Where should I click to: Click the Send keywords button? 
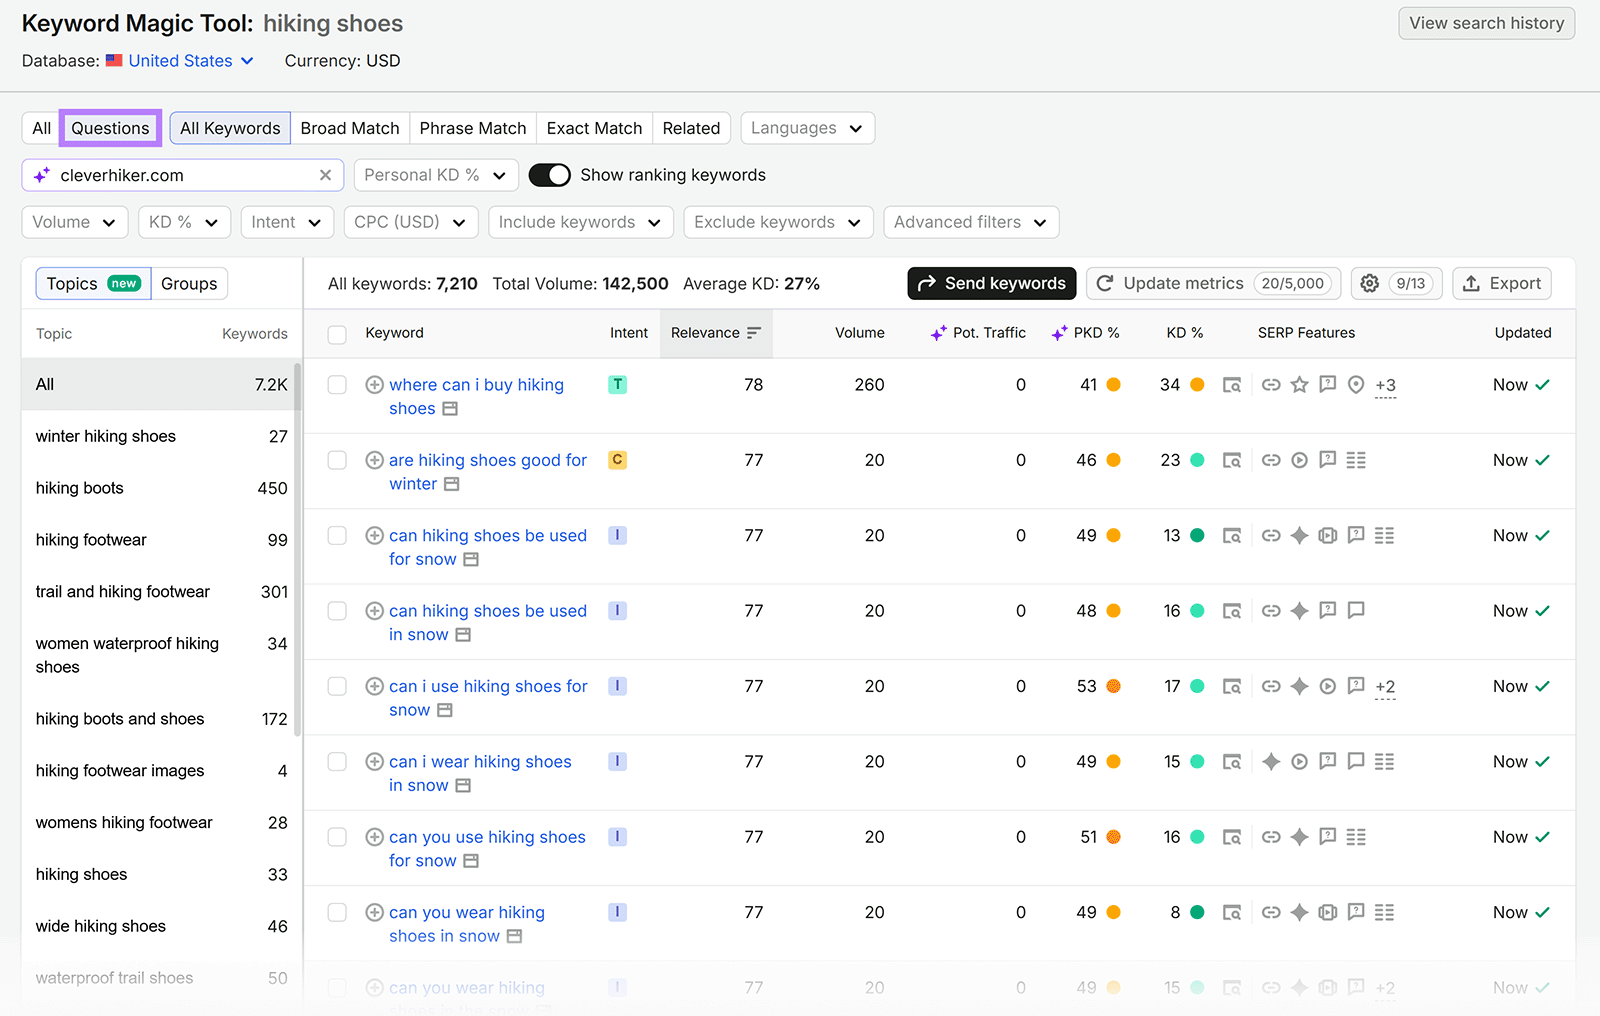point(992,284)
